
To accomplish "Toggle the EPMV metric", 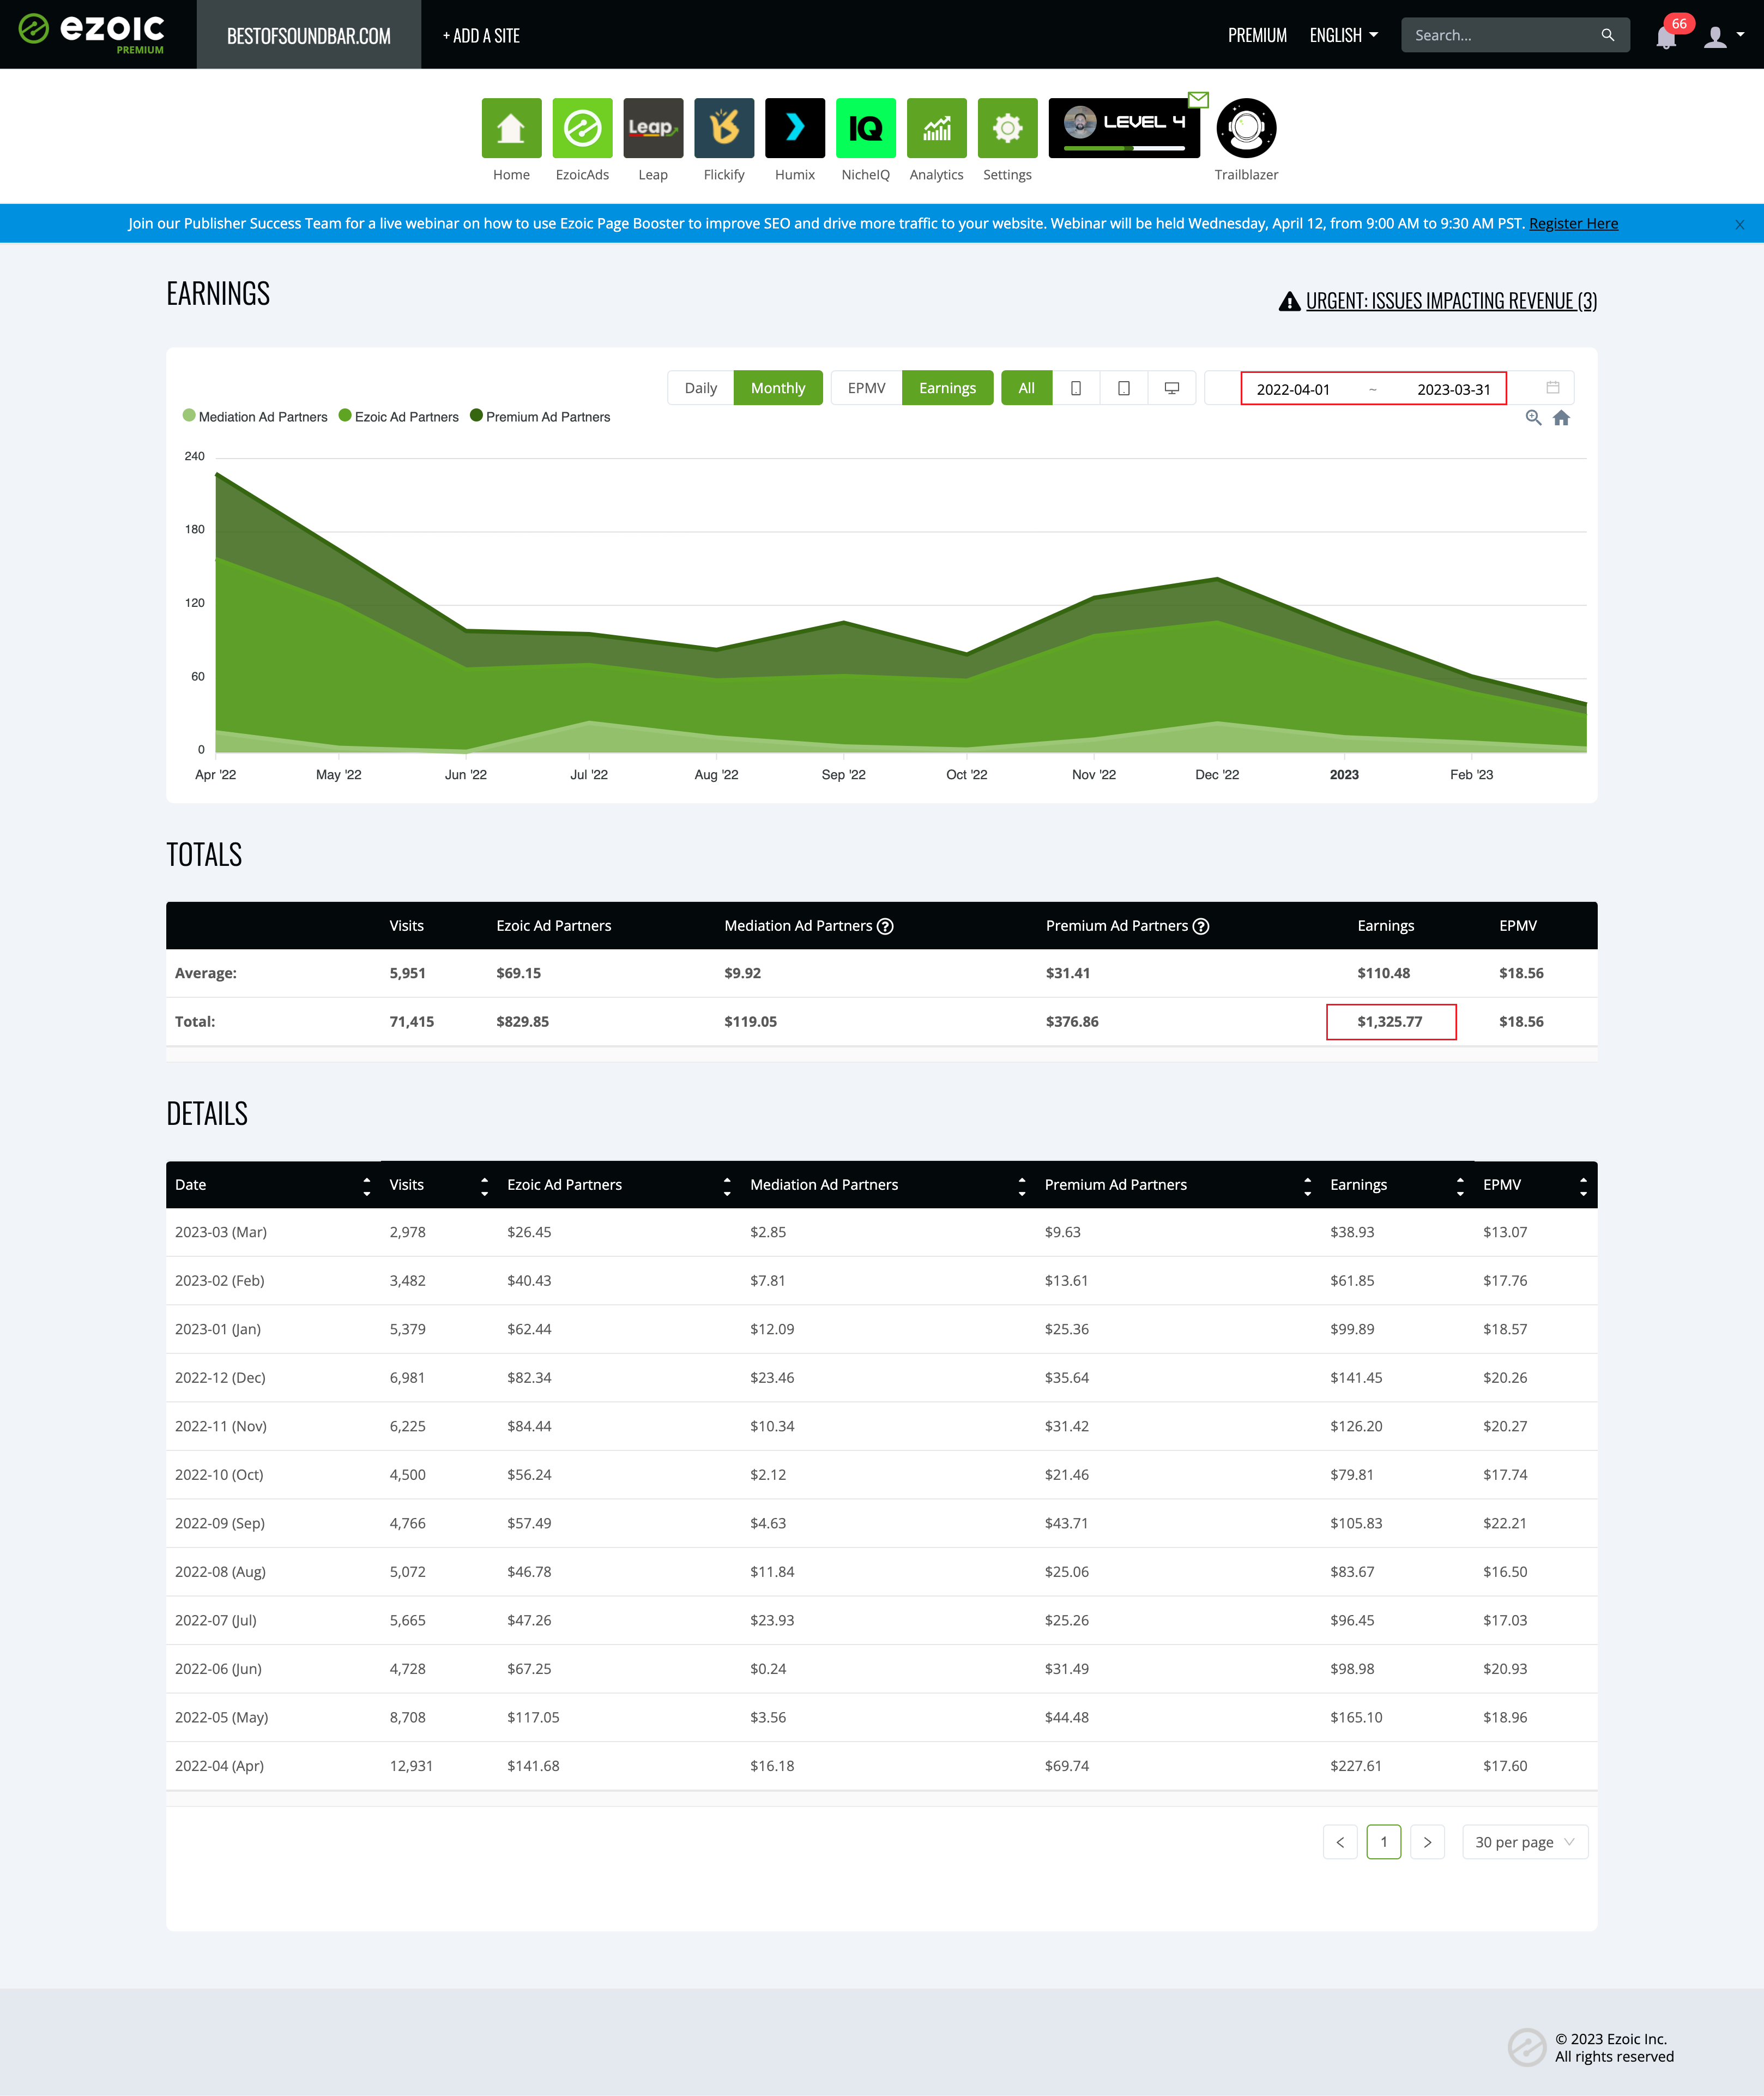I will 866,388.
